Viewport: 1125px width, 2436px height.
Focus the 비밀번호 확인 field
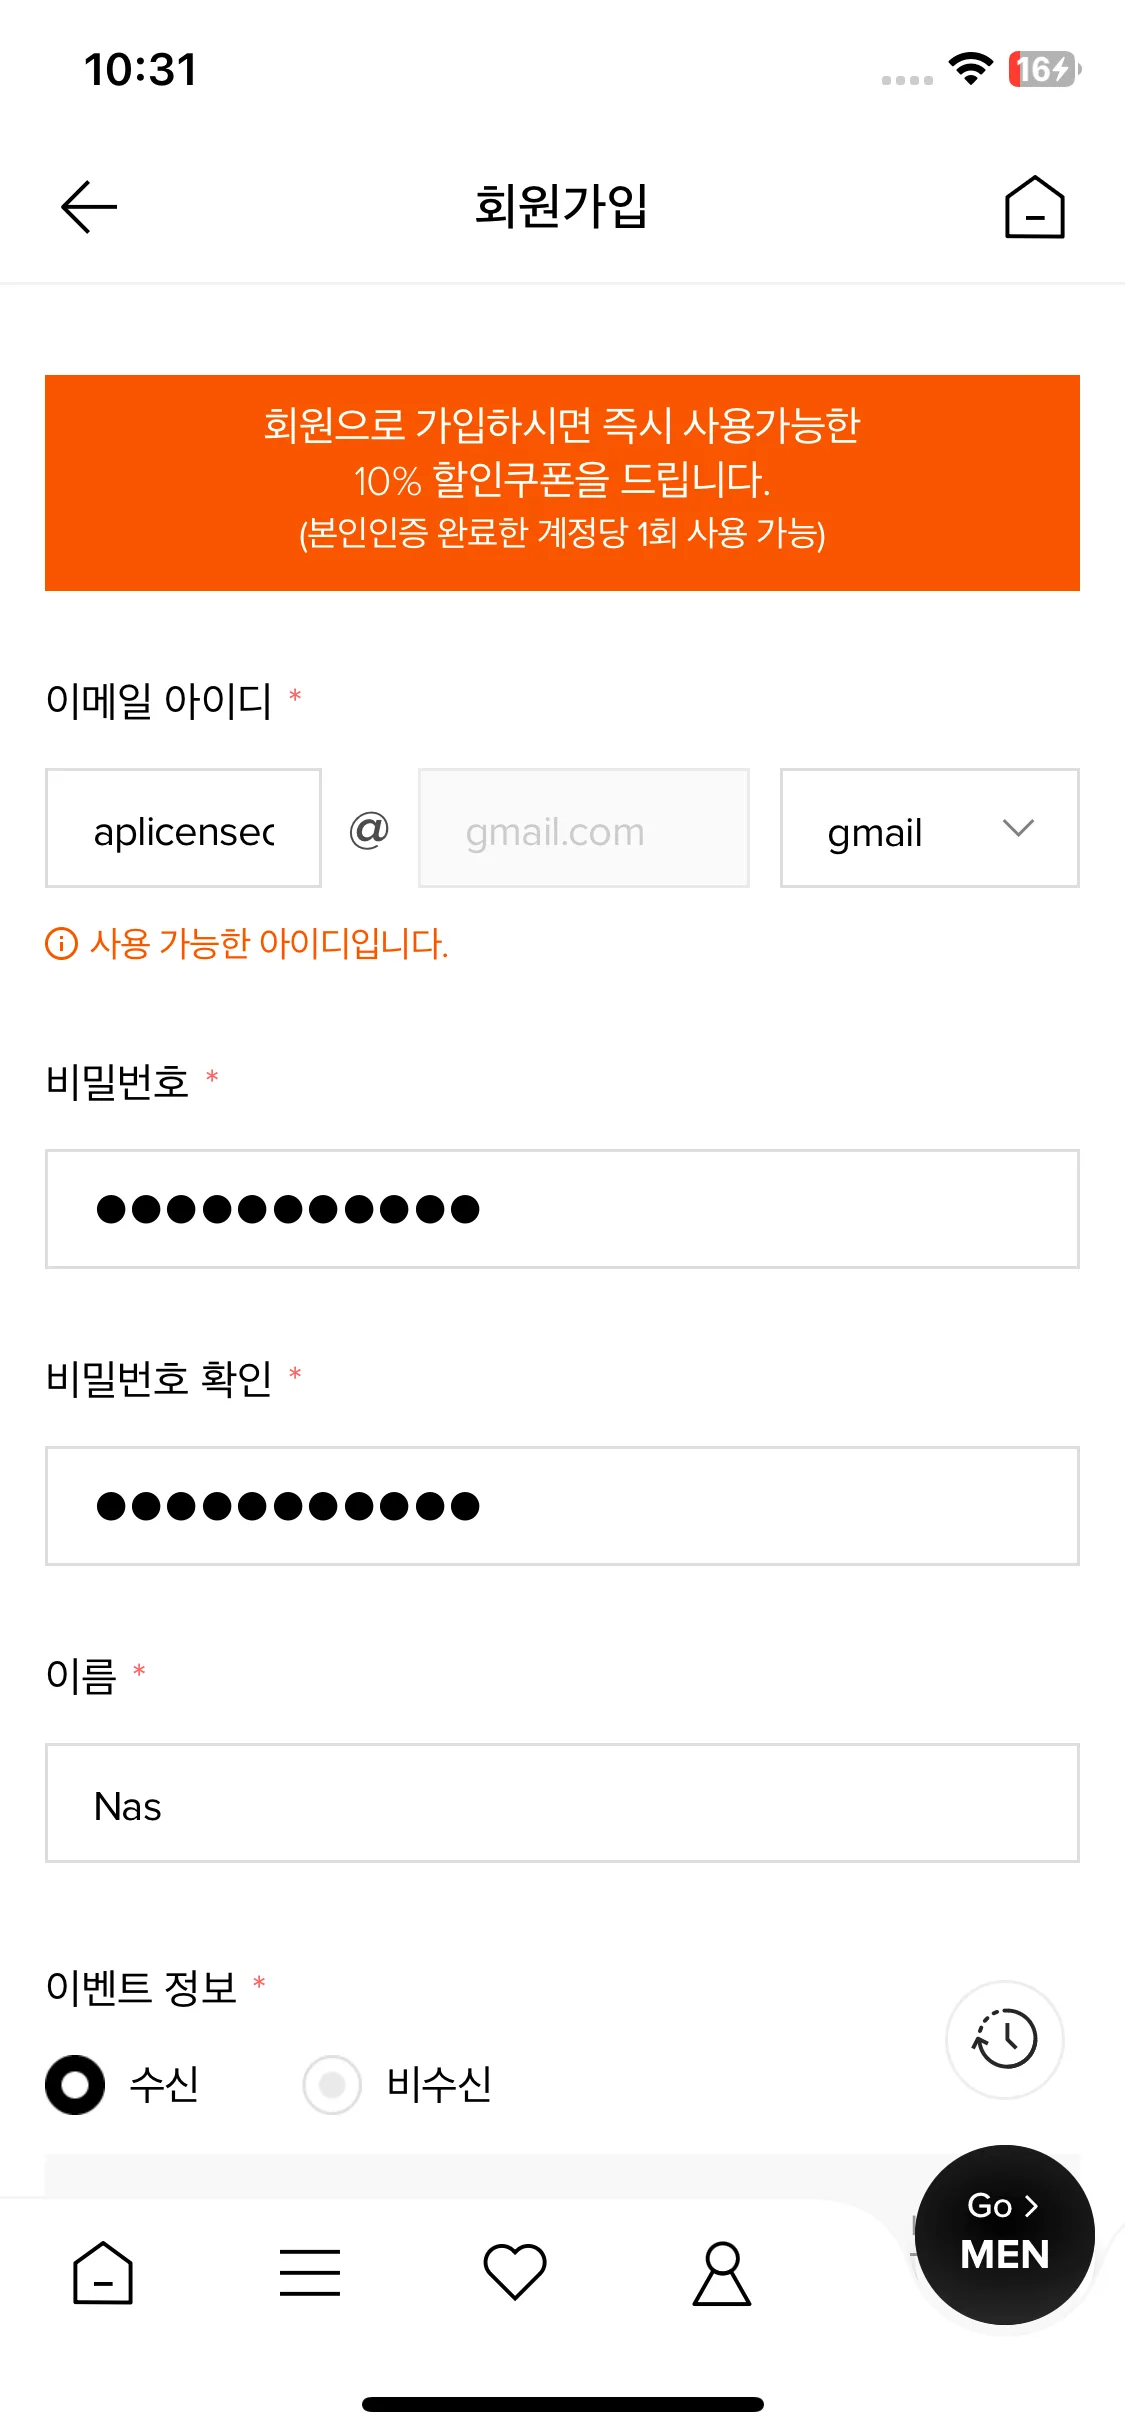(x=562, y=1506)
